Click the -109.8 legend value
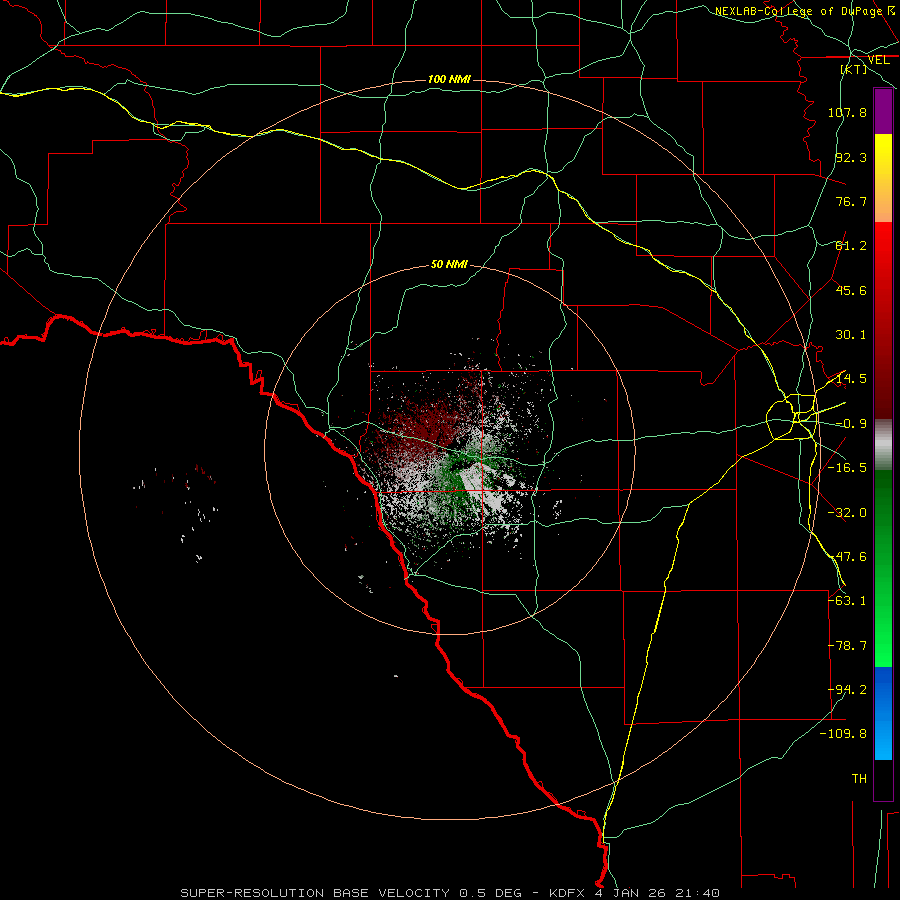This screenshot has width=900, height=900. point(843,734)
